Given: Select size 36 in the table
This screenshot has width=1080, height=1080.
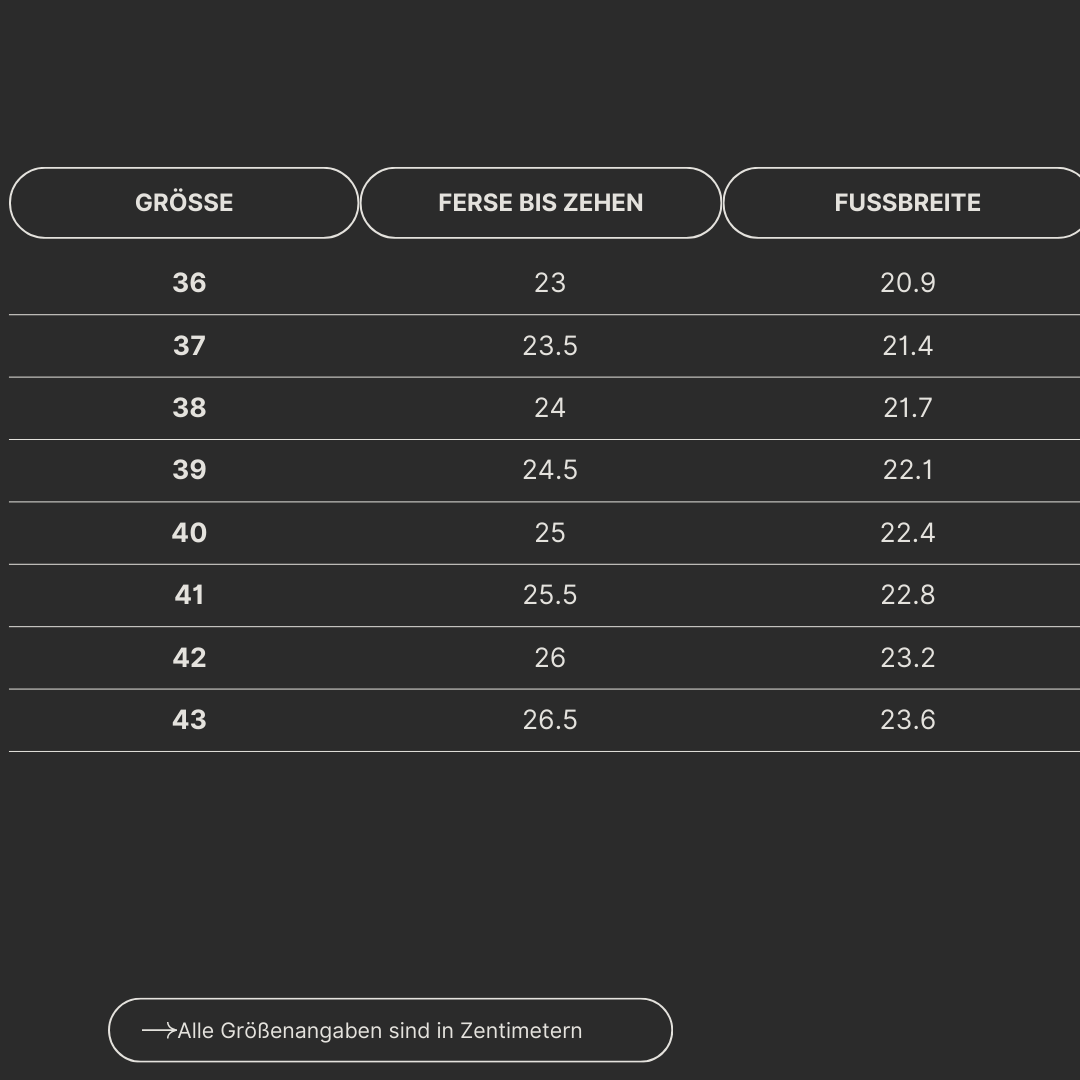Looking at the screenshot, I should point(189,283).
